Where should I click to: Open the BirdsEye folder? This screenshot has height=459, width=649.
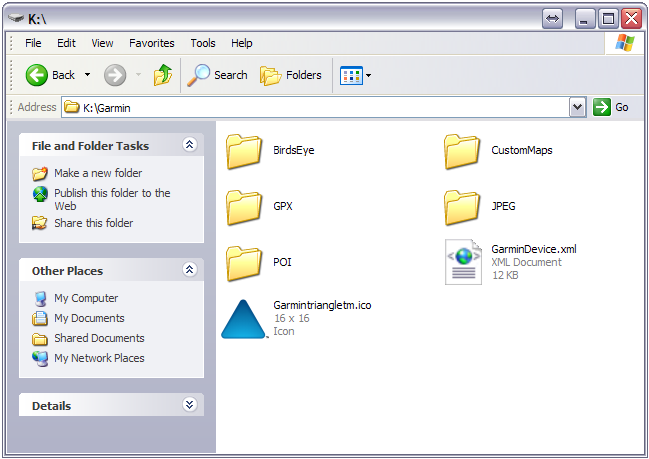[244, 151]
